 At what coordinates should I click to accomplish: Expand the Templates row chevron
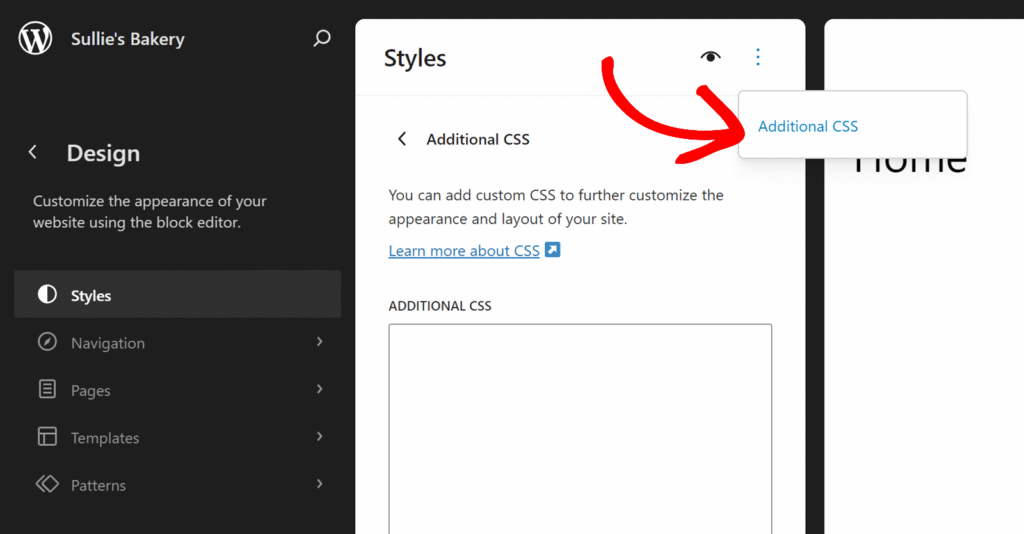319,436
